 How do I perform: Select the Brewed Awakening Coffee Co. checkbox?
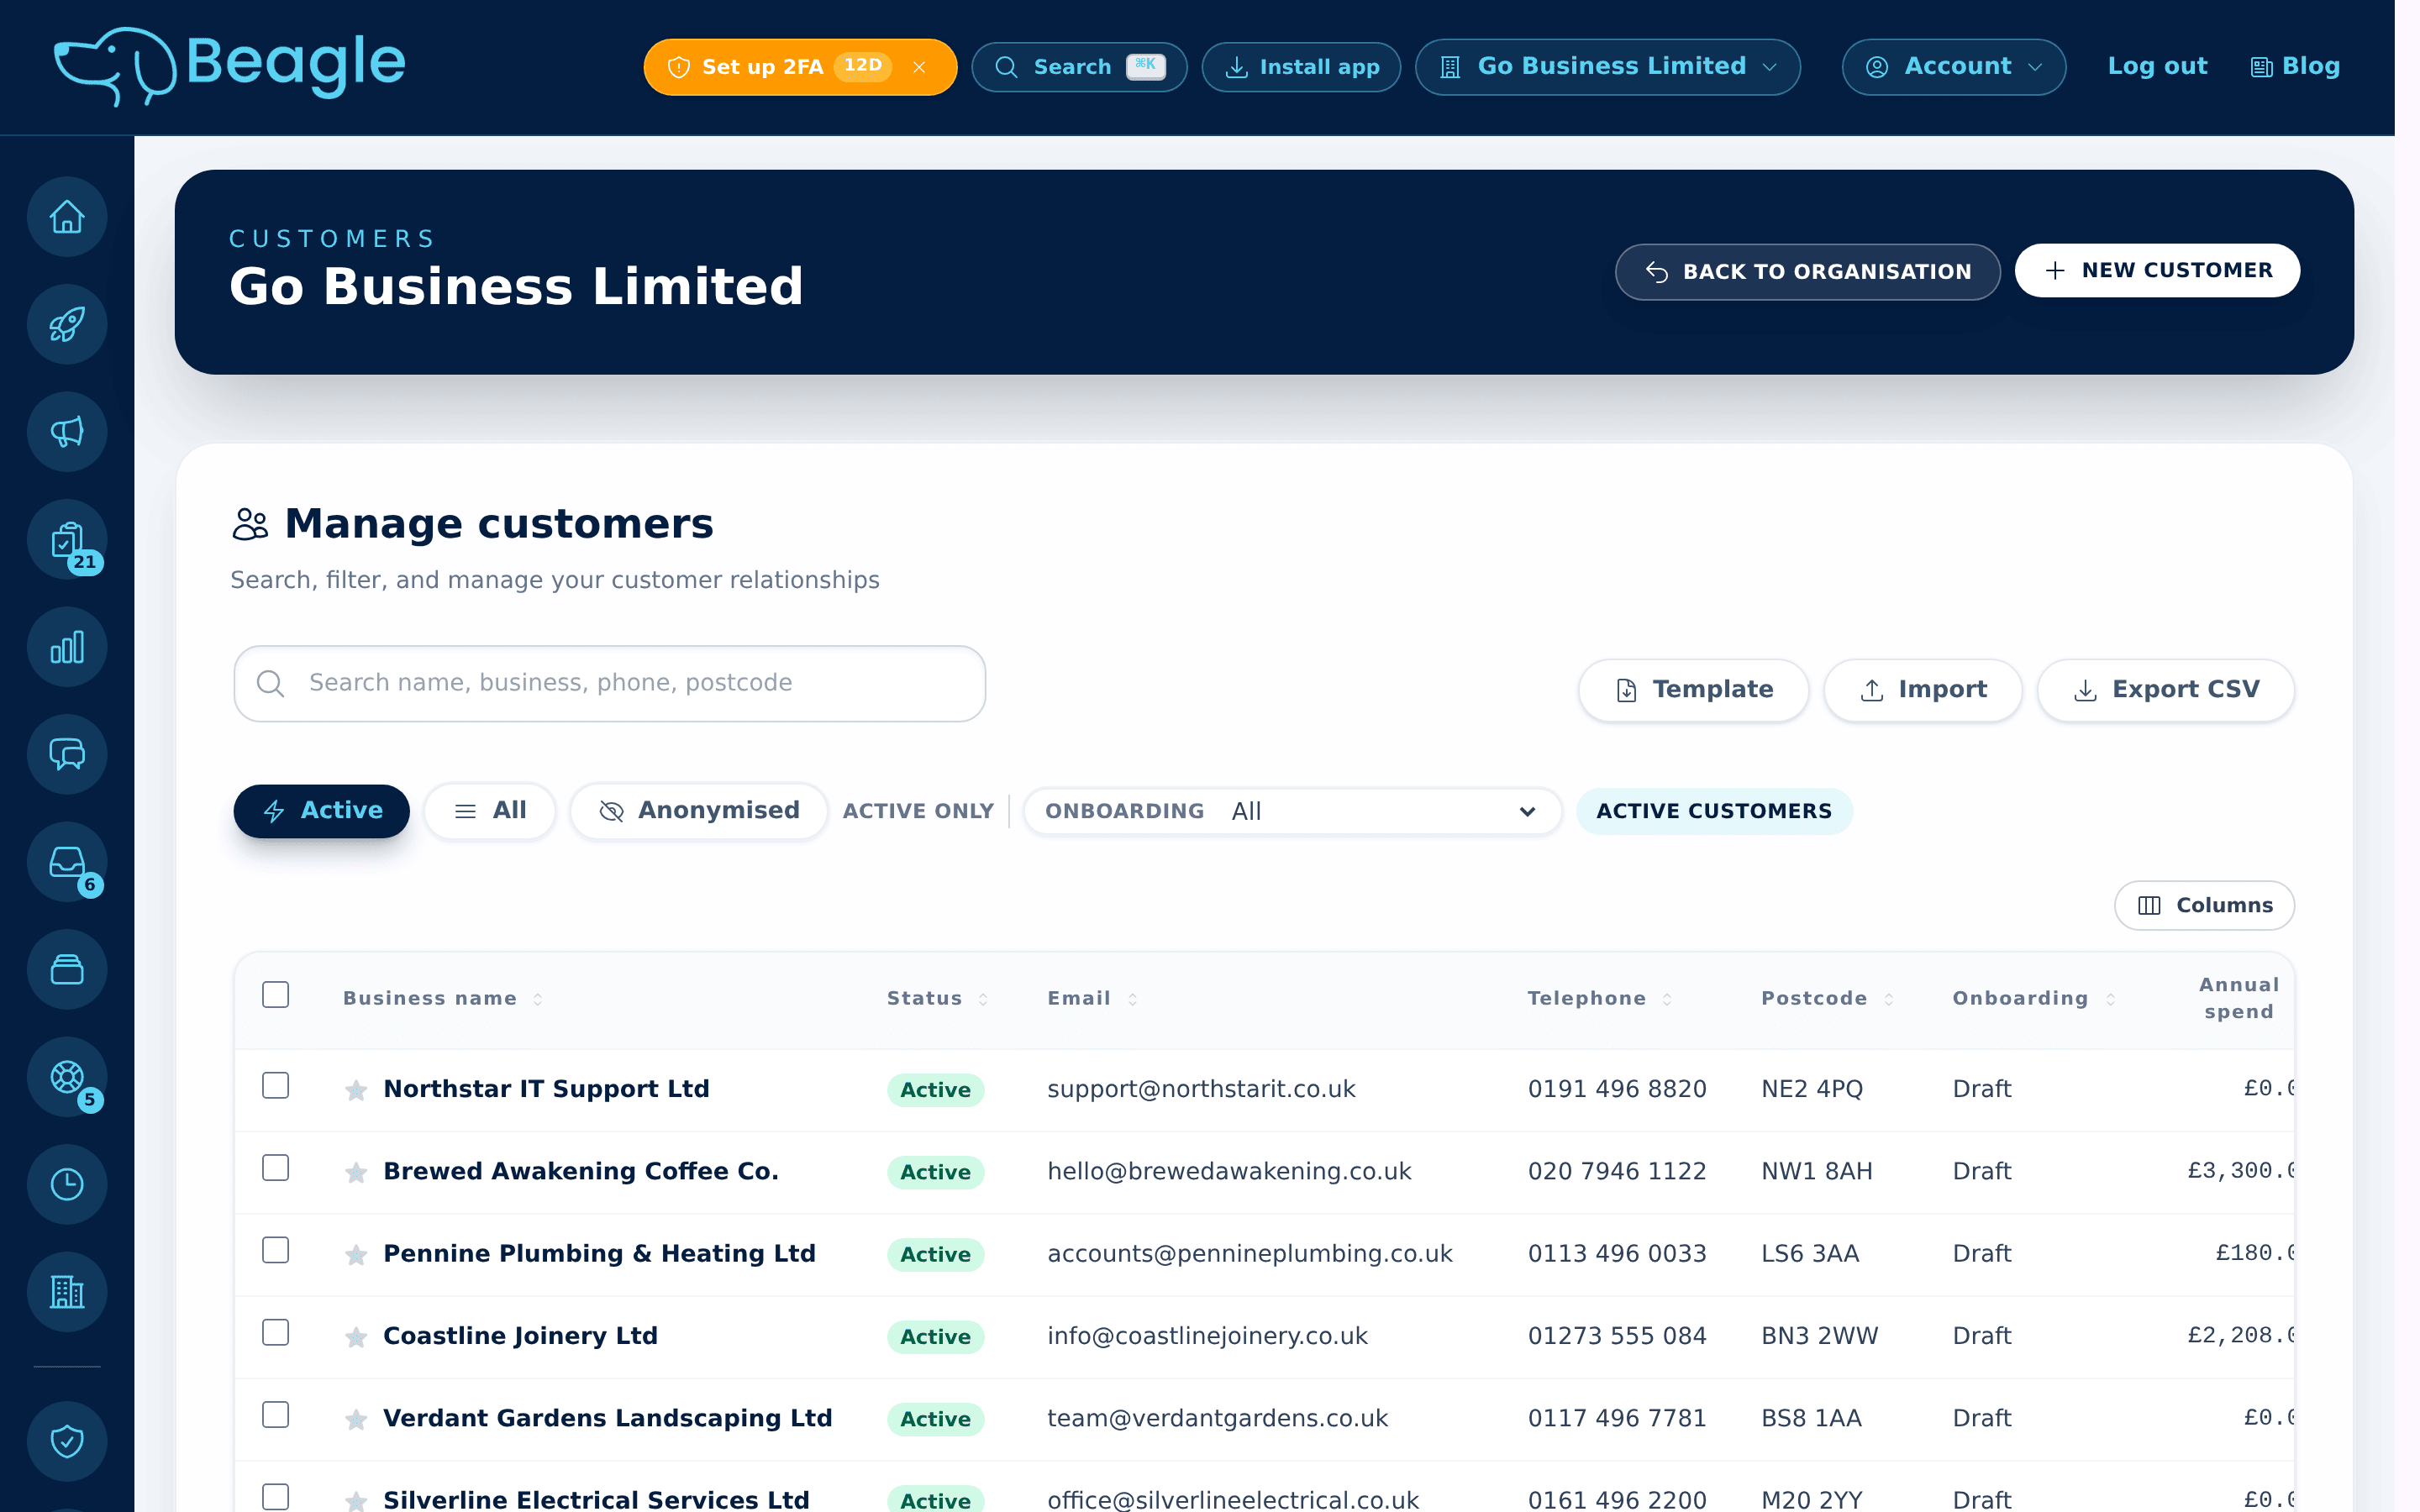[276, 1168]
